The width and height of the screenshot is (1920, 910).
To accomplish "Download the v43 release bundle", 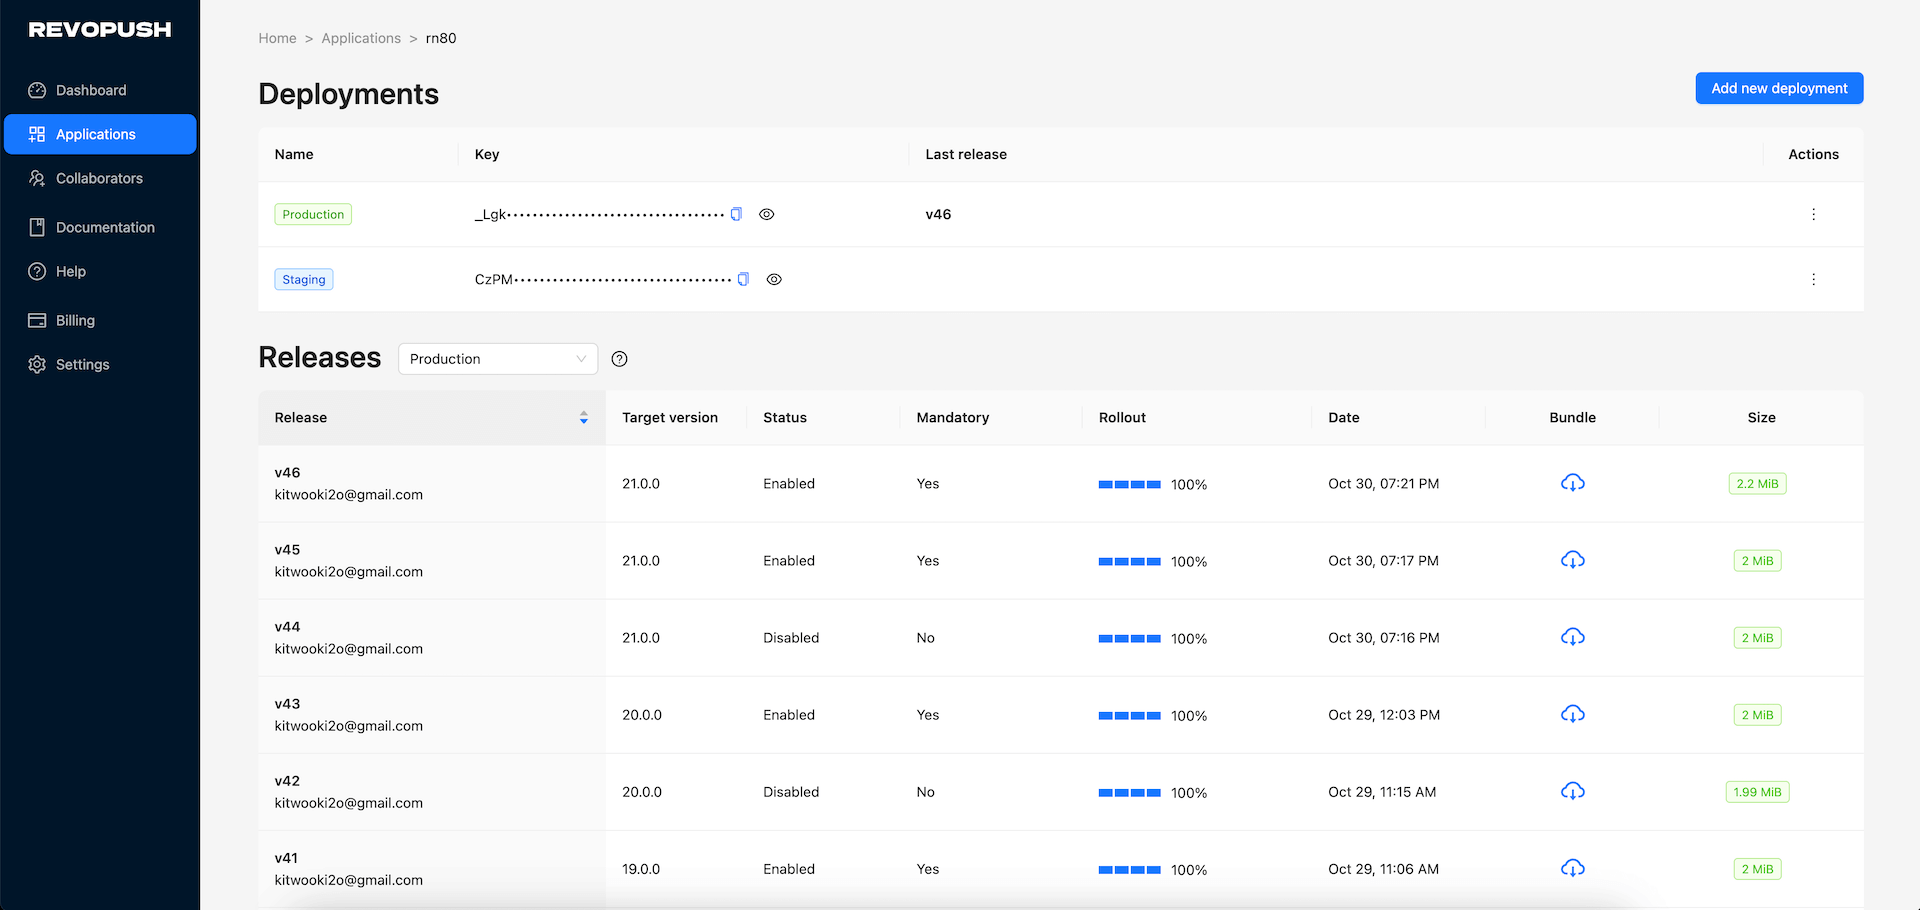I will pos(1572,714).
